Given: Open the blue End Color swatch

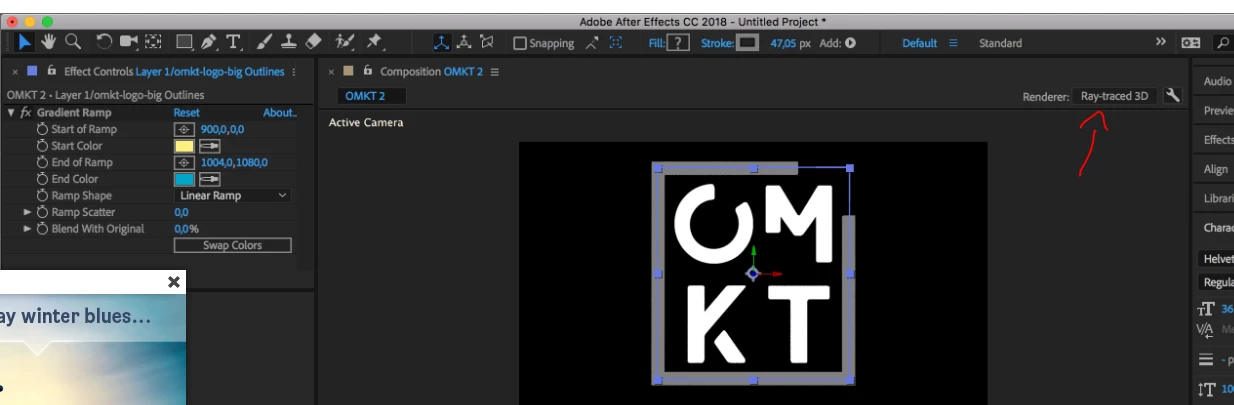Looking at the screenshot, I should click(184, 179).
